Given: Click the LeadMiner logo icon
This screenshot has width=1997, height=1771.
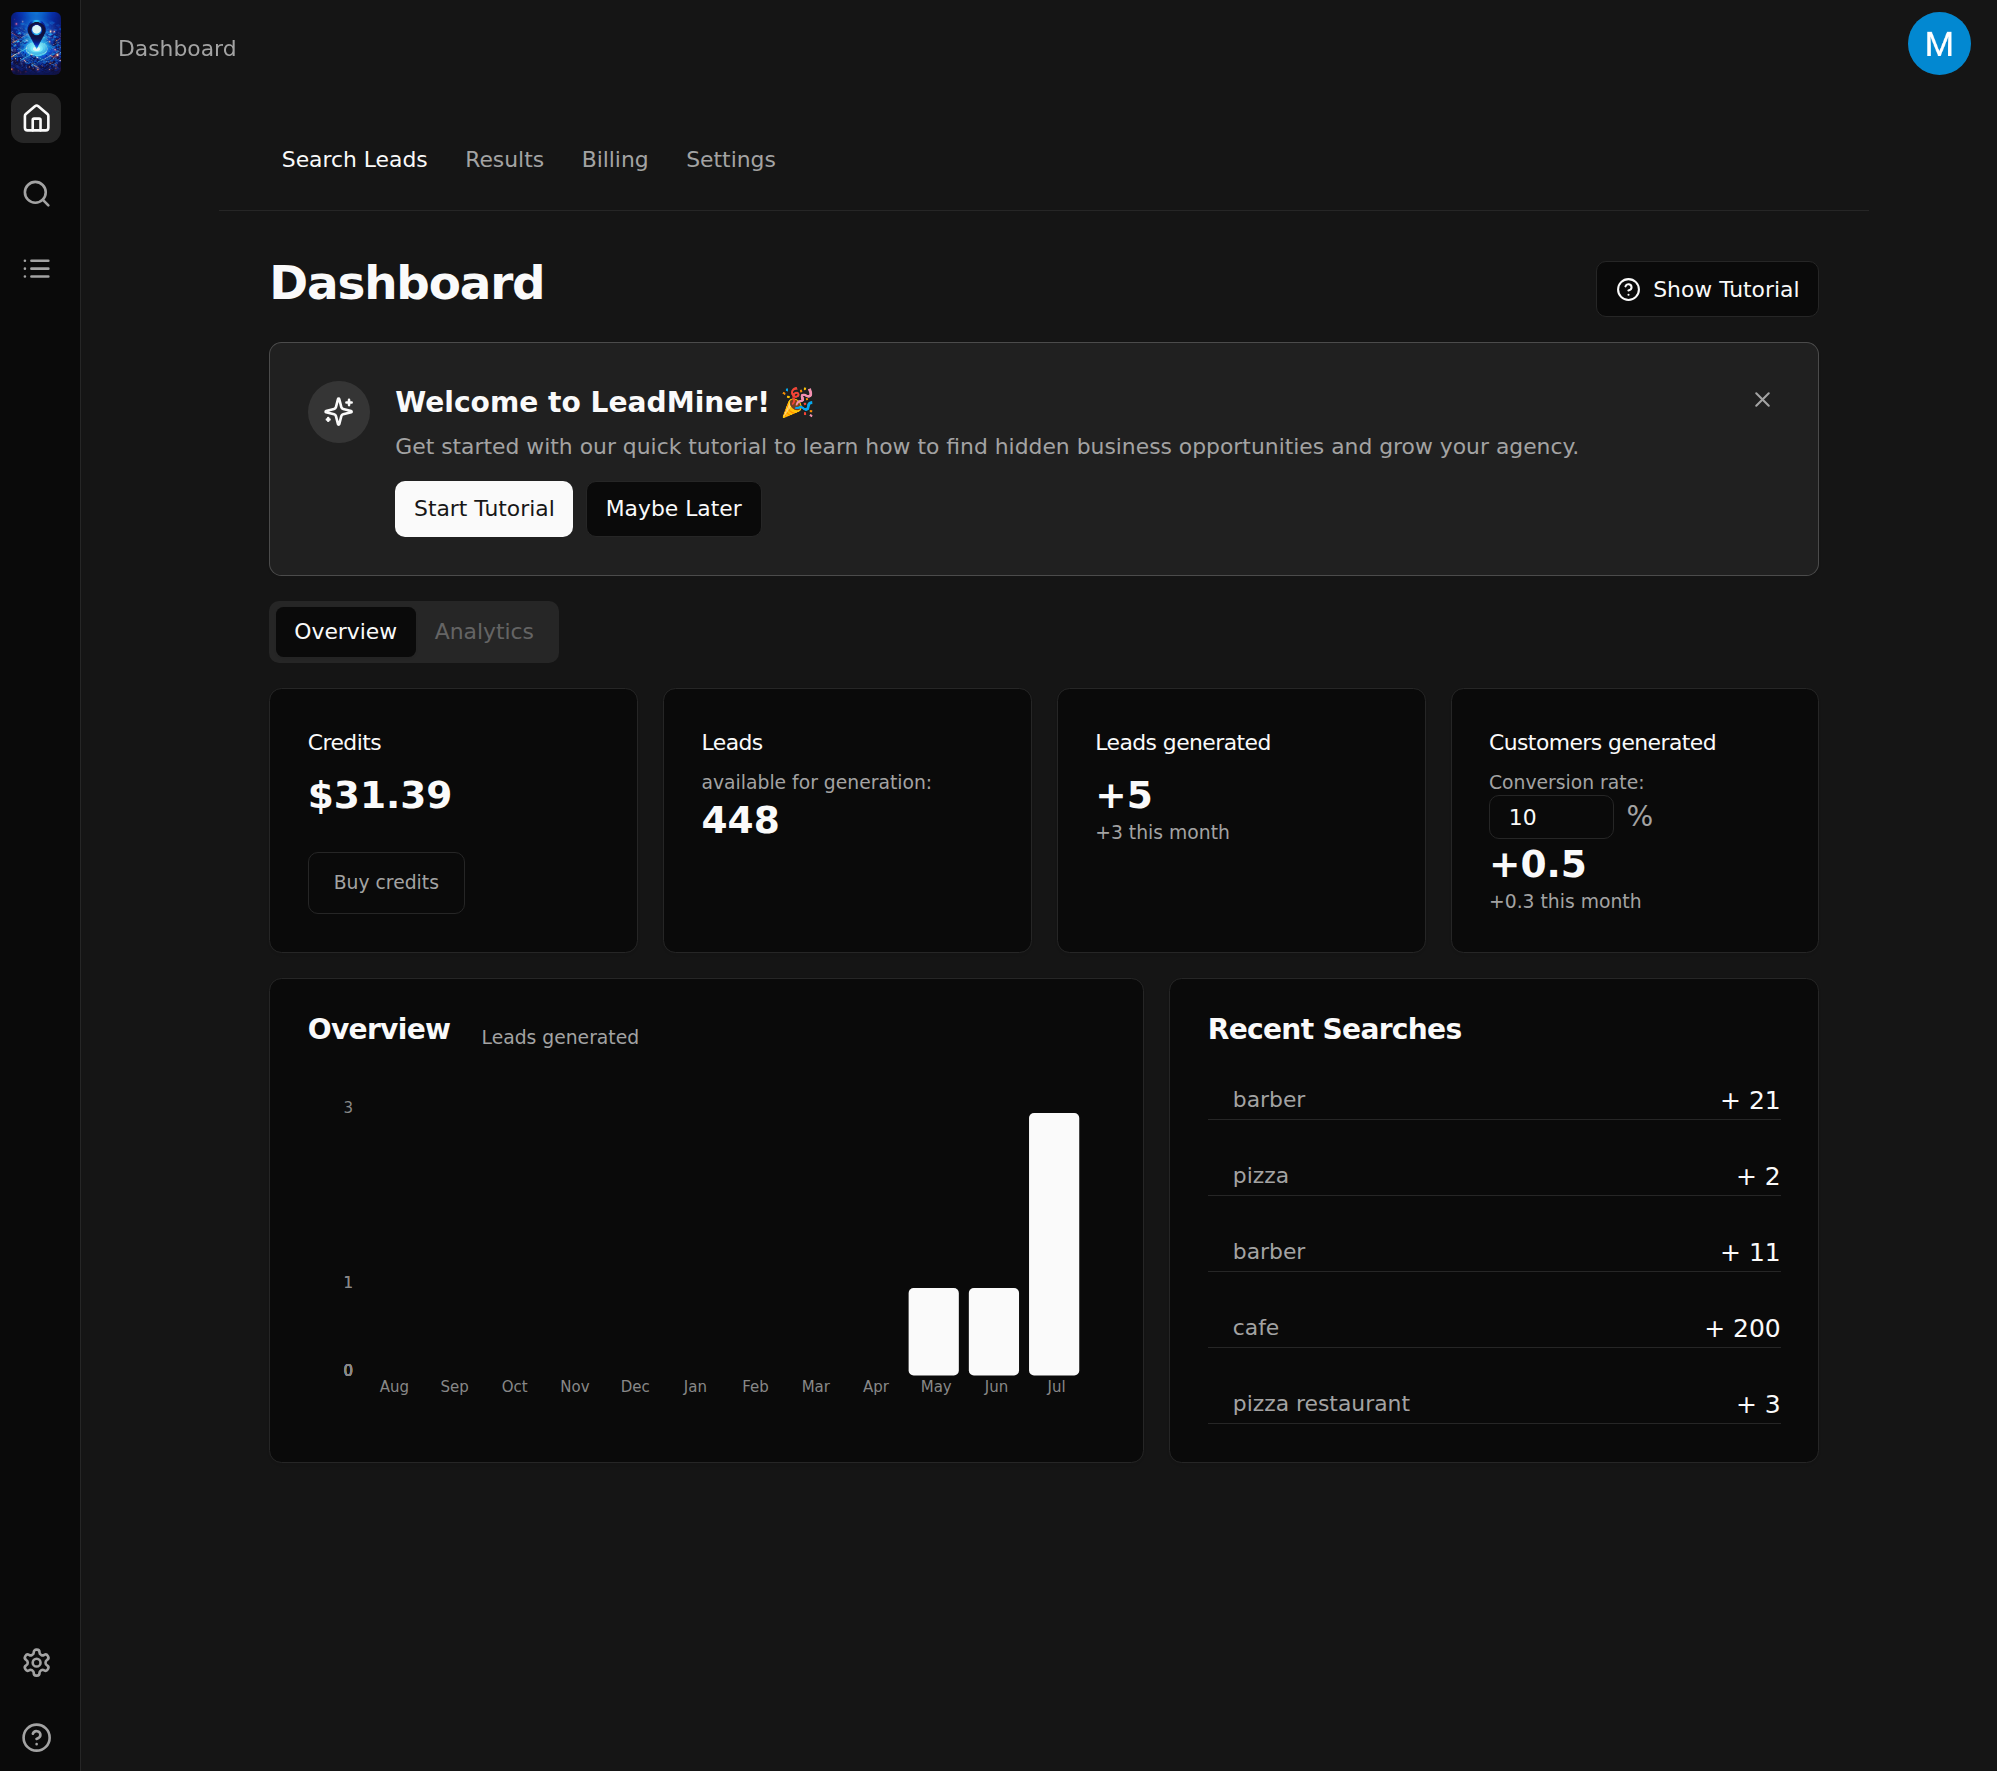Looking at the screenshot, I should pyautogui.click(x=36, y=43).
